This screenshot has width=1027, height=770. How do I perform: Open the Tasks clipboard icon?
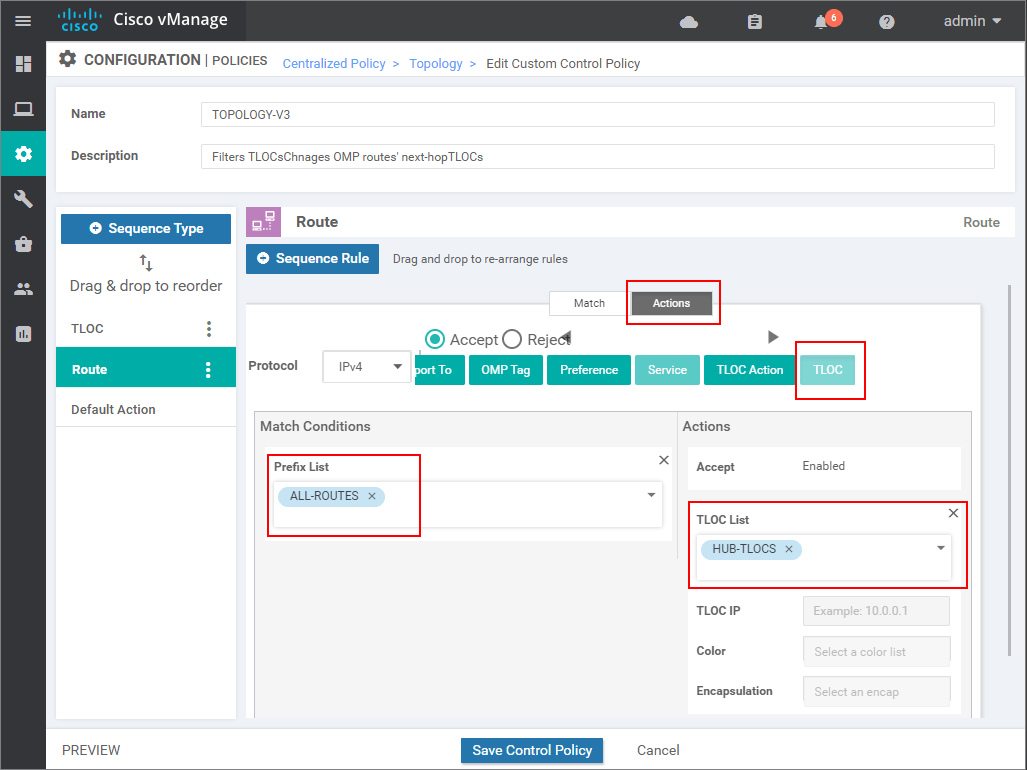[x=753, y=20]
